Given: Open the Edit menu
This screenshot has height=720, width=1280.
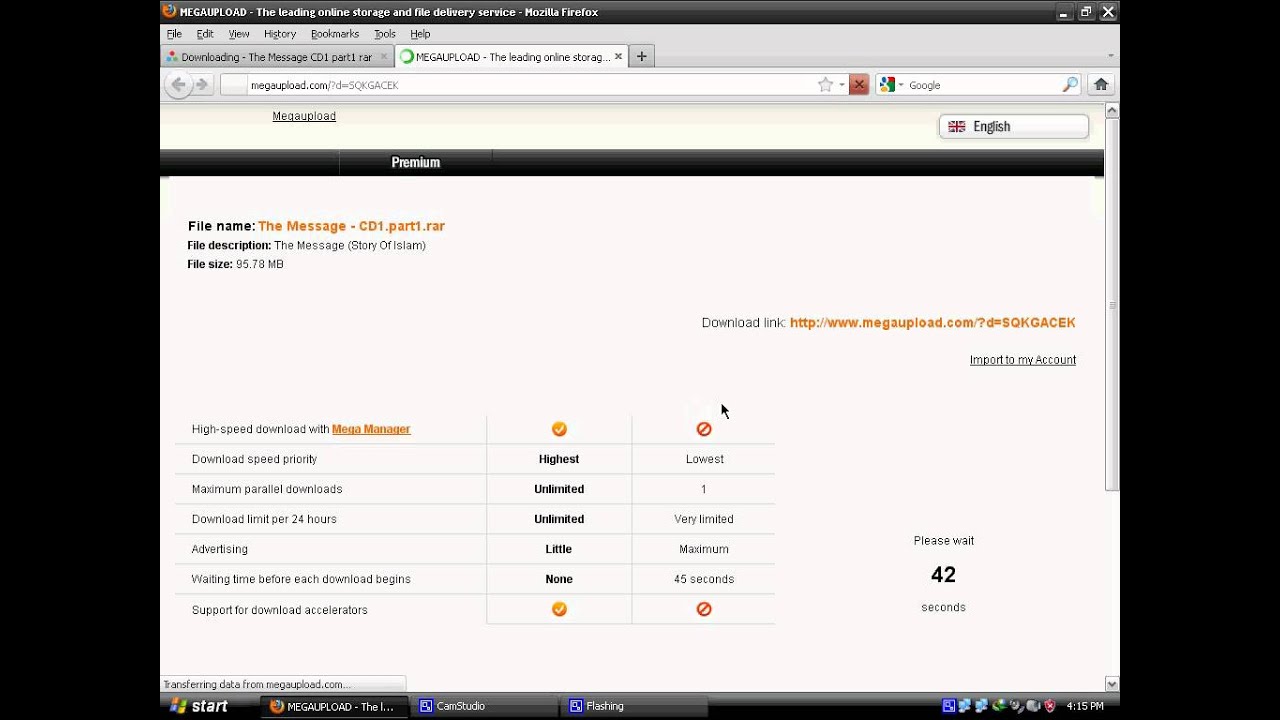Looking at the screenshot, I should [x=205, y=34].
